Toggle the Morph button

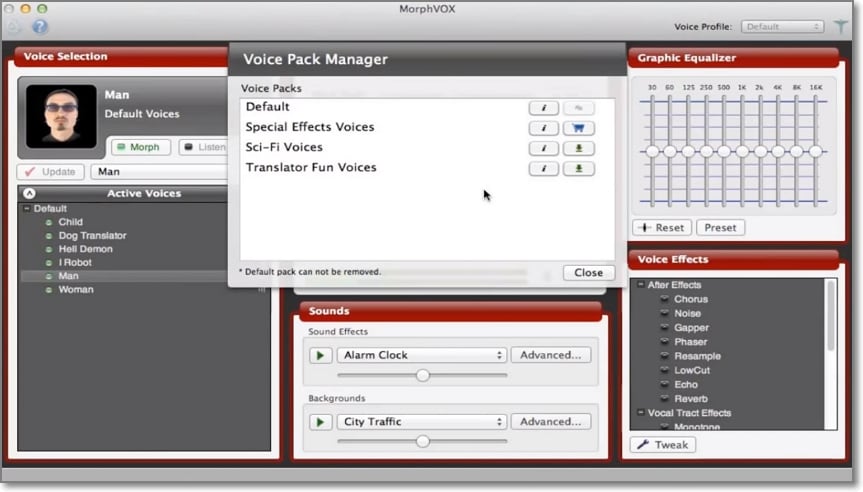click(x=141, y=147)
